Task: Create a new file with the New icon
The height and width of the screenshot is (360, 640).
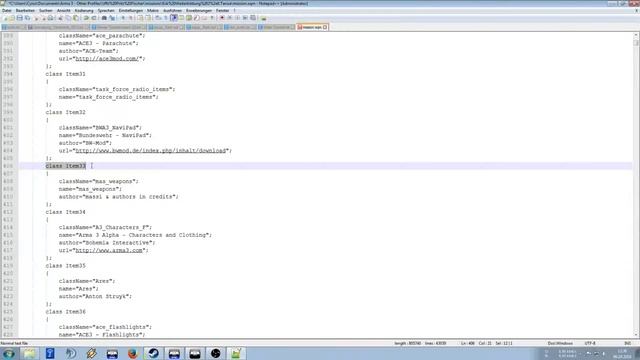Action: tap(5, 18)
